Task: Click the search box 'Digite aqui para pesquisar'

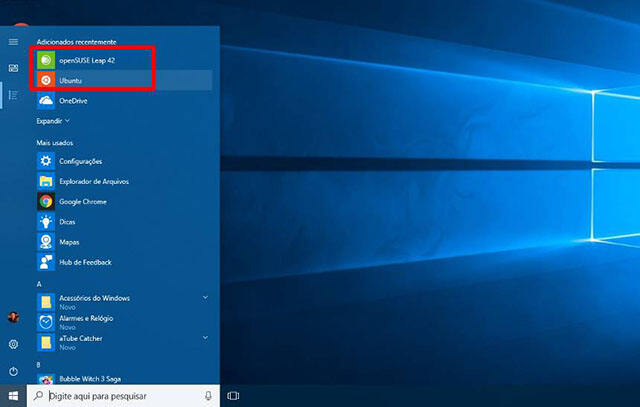Action: 123,396
